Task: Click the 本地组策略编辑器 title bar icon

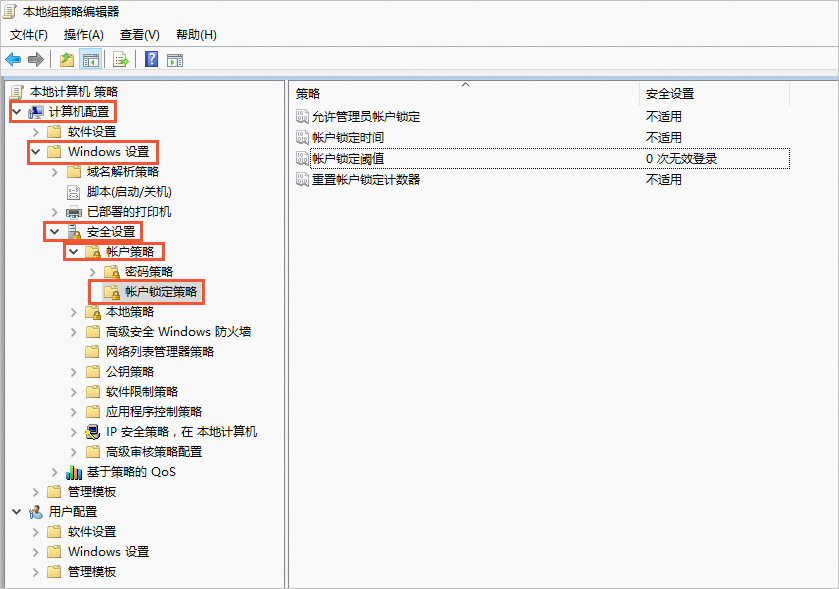Action: [x=10, y=11]
